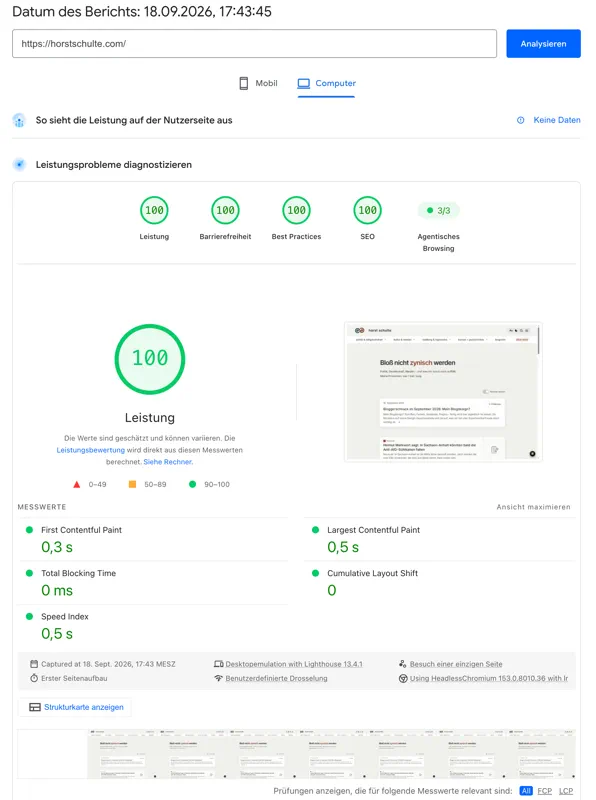Select the Computer tab
The height and width of the screenshot is (800, 596).
(327, 83)
